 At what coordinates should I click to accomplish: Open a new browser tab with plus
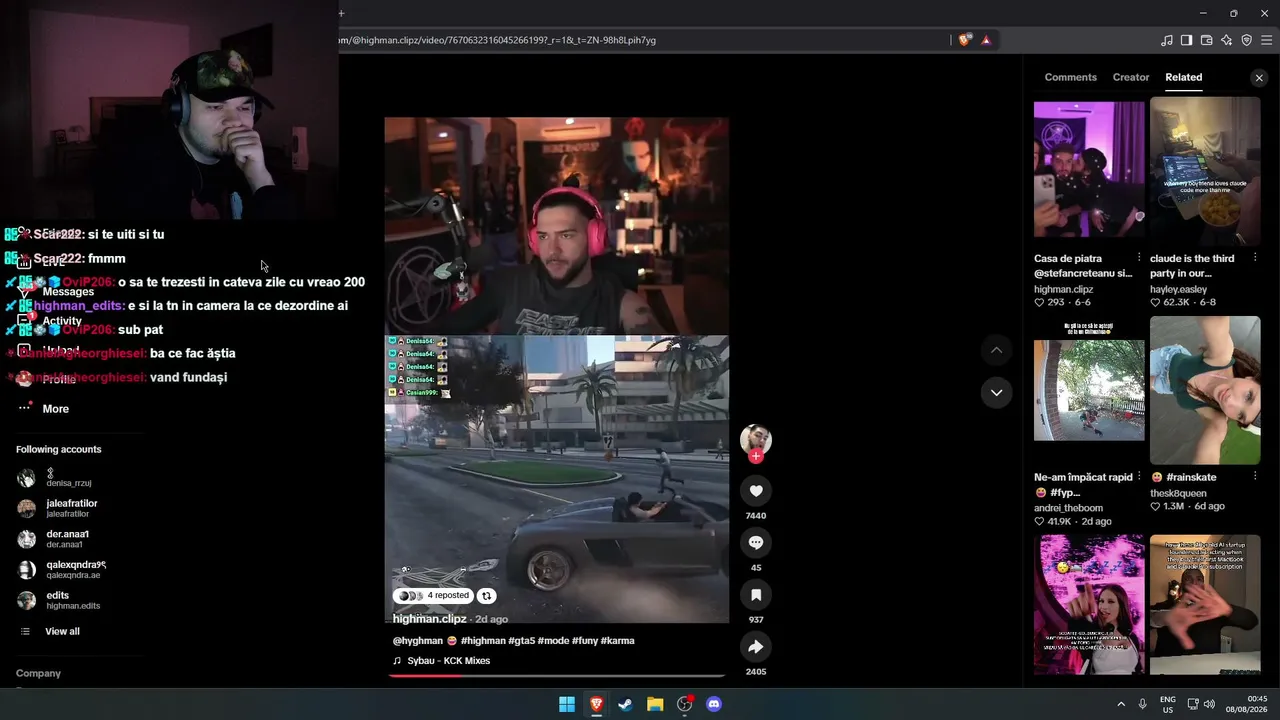341,13
